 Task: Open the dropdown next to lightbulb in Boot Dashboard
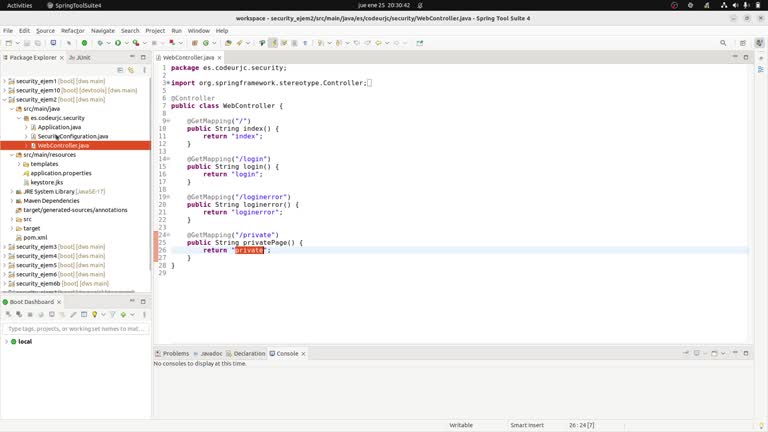(103, 314)
